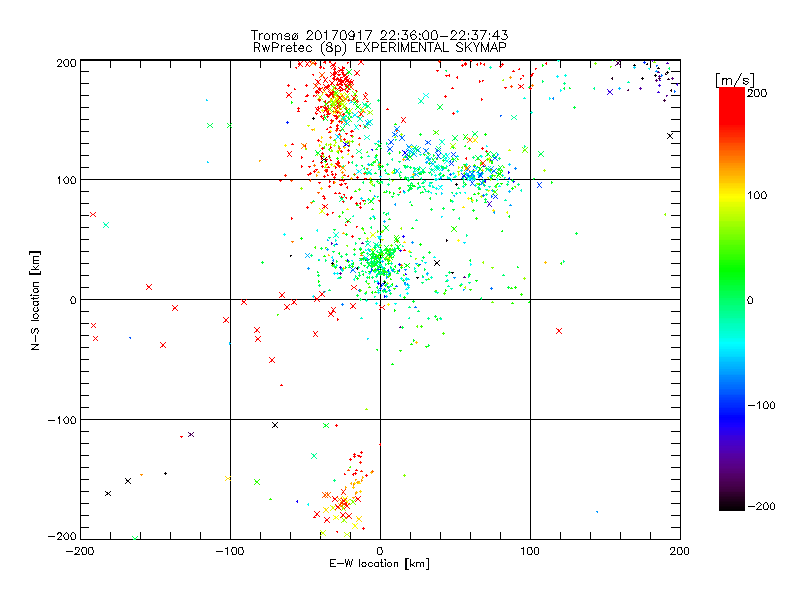Click the 'N-S location [km]' axis label
The width and height of the screenshot is (800, 600).
35,301
